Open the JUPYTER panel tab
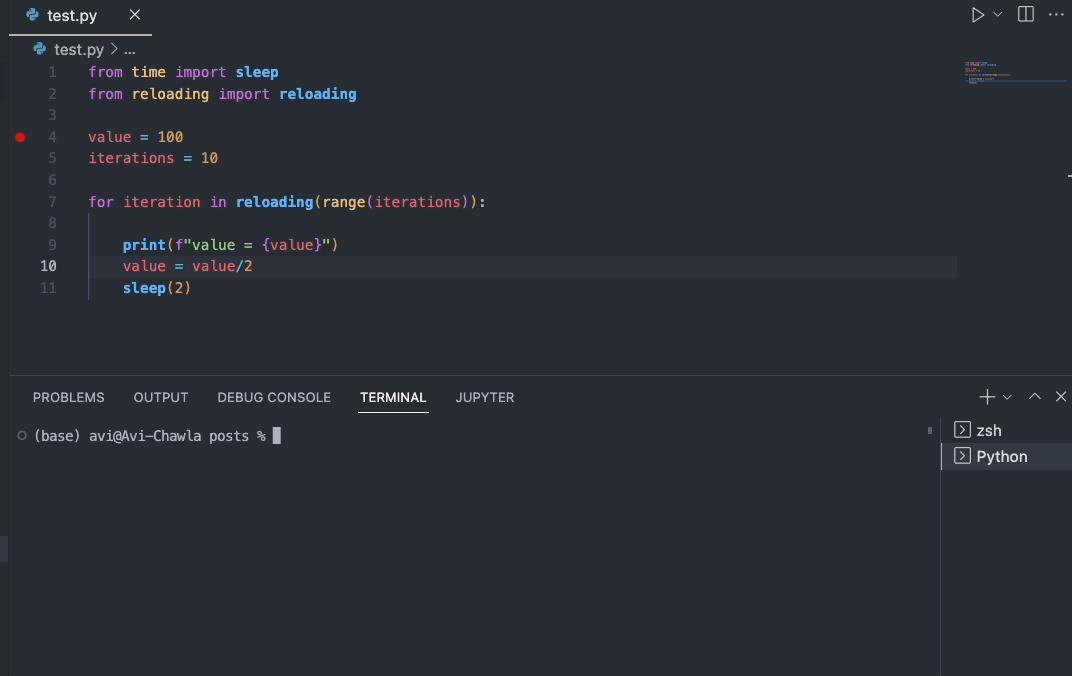 tap(485, 397)
